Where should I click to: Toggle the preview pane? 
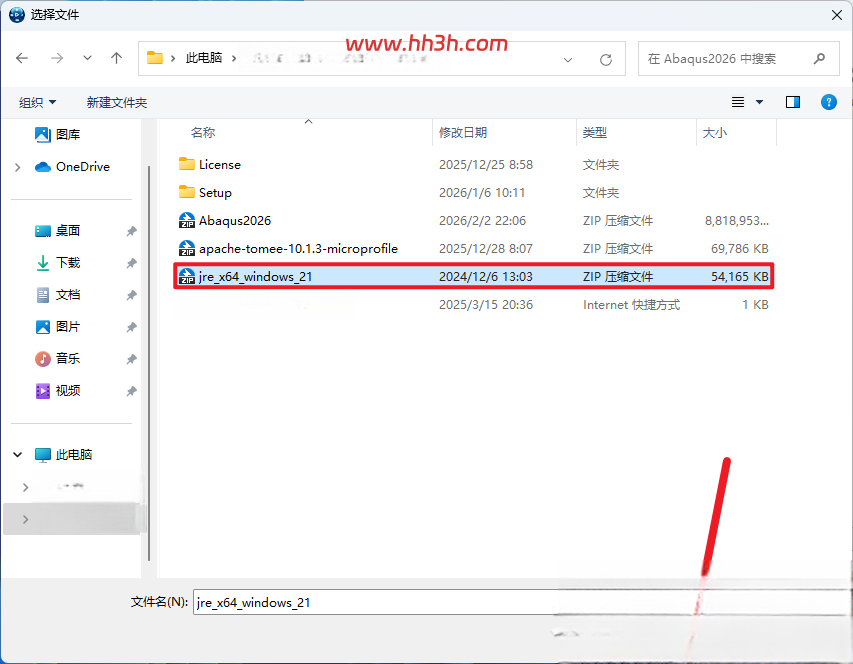click(793, 102)
